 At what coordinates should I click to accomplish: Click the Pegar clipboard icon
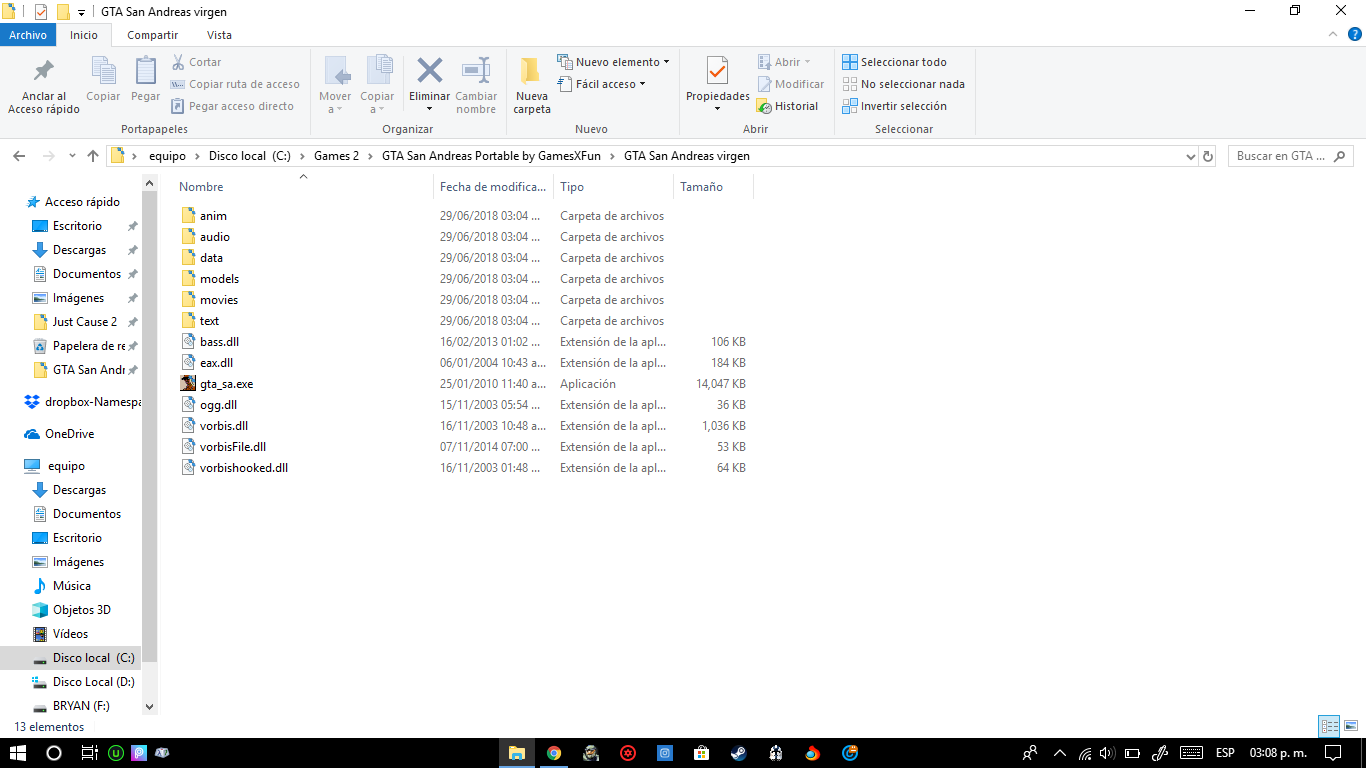pyautogui.click(x=145, y=71)
